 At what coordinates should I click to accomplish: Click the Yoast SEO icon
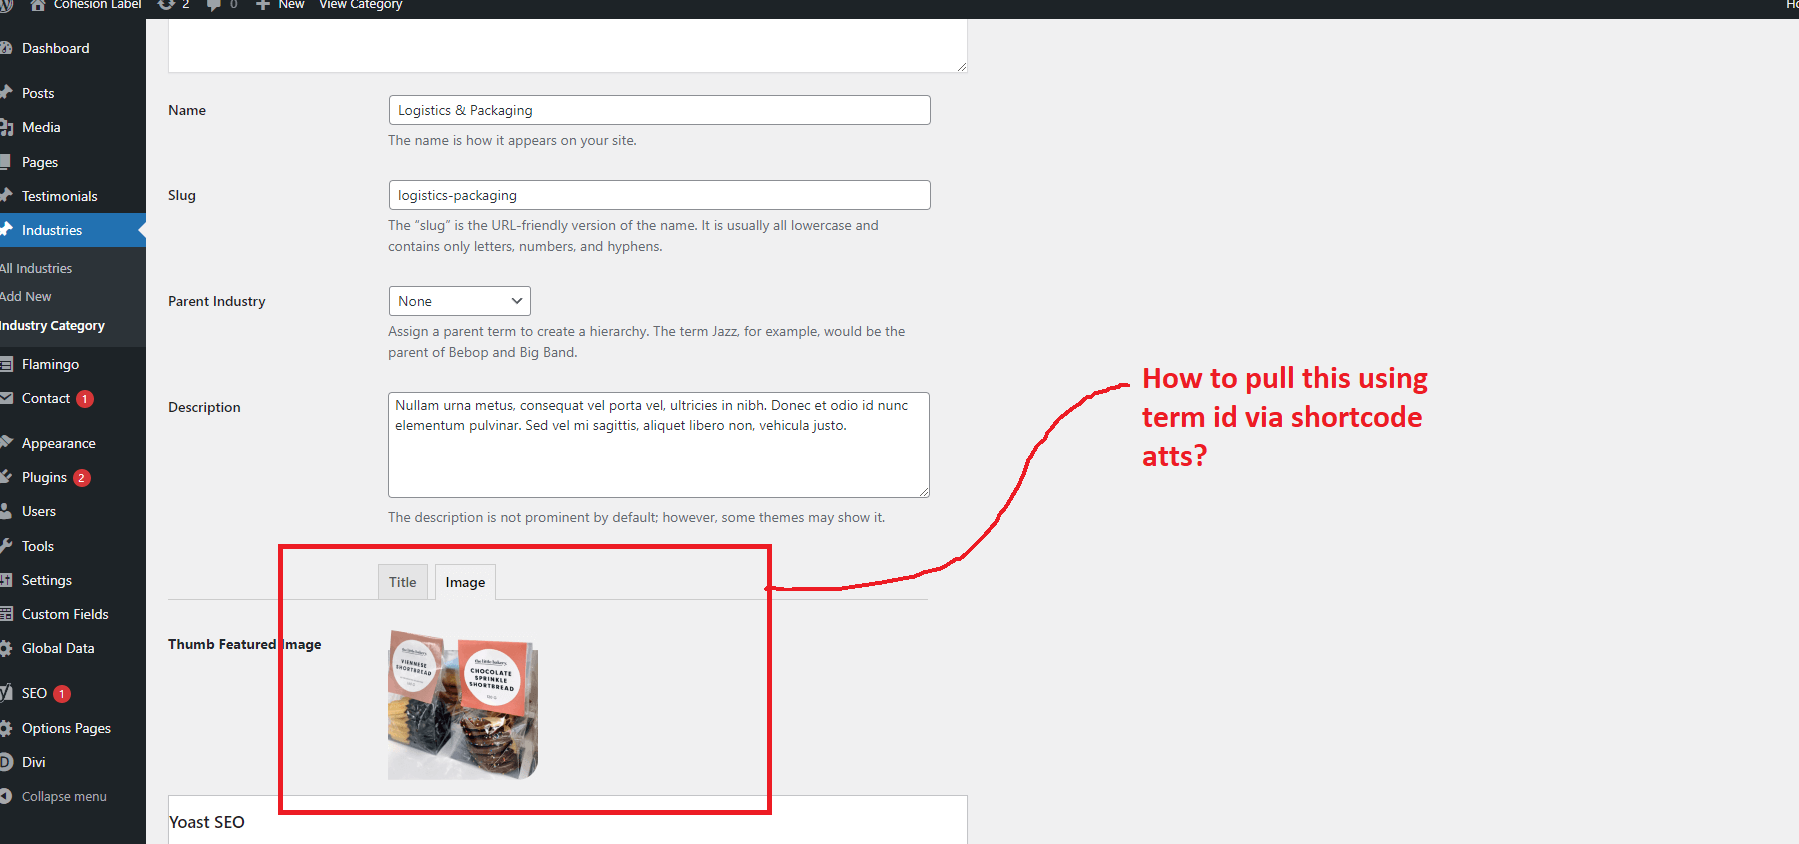(5, 693)
